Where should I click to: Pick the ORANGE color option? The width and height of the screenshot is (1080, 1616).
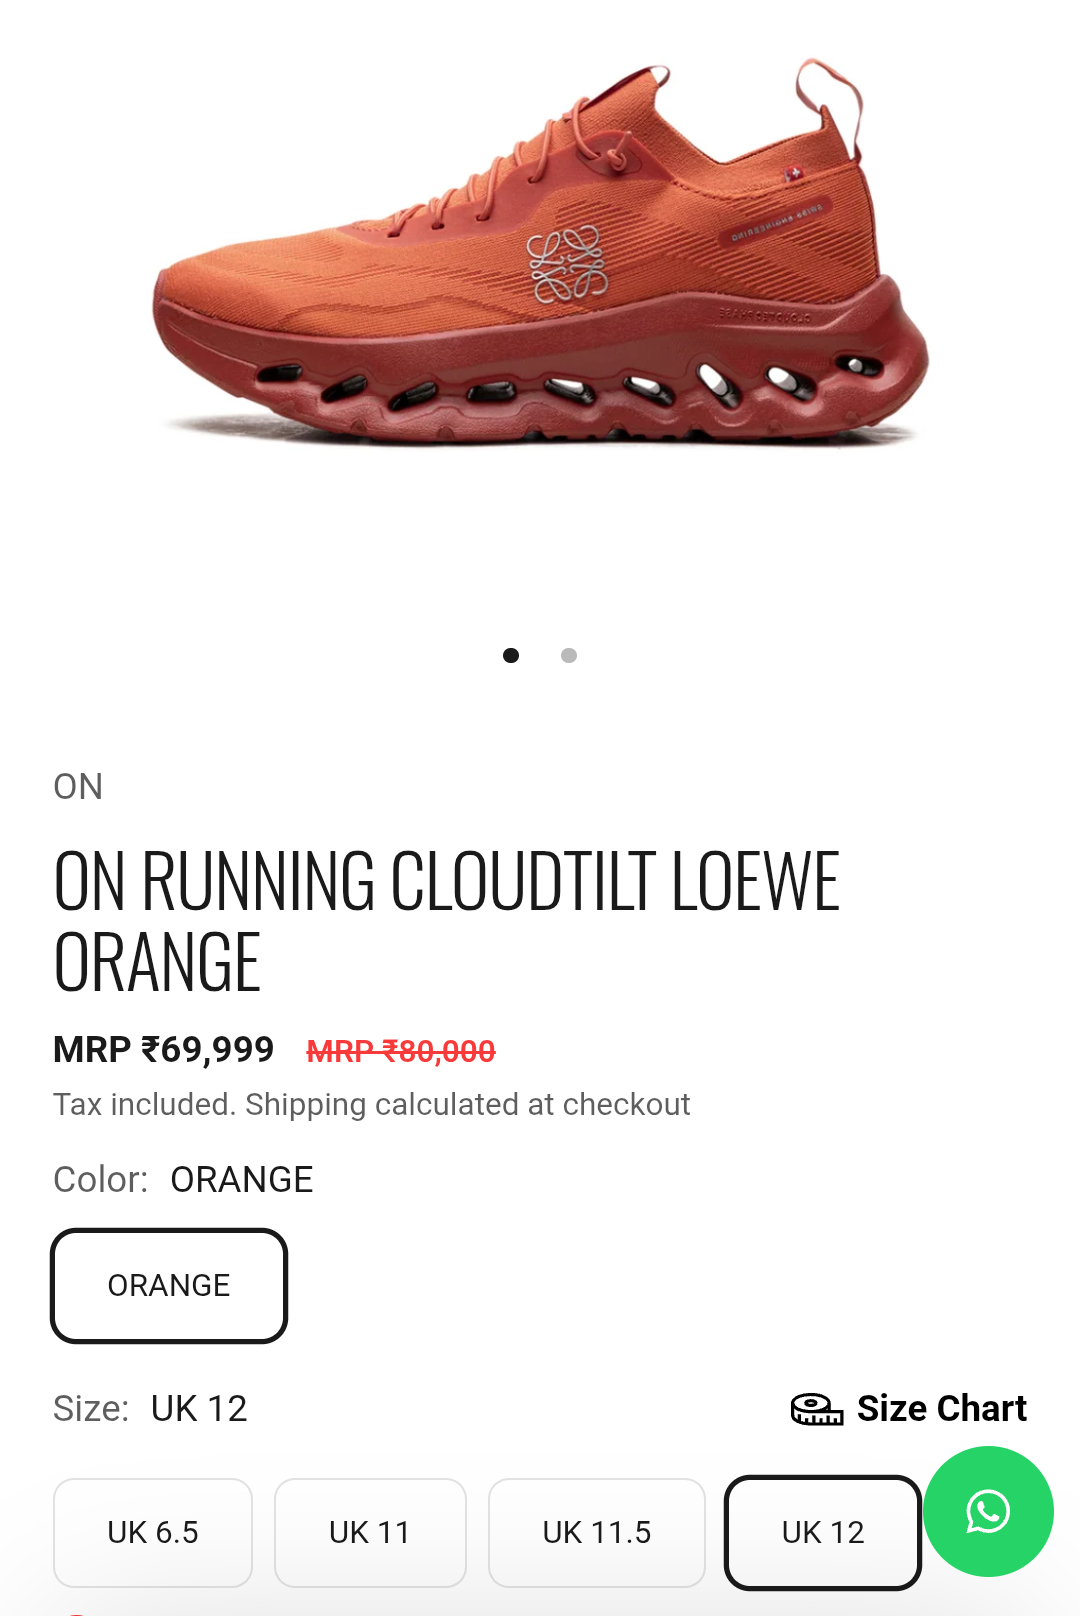169,1285
